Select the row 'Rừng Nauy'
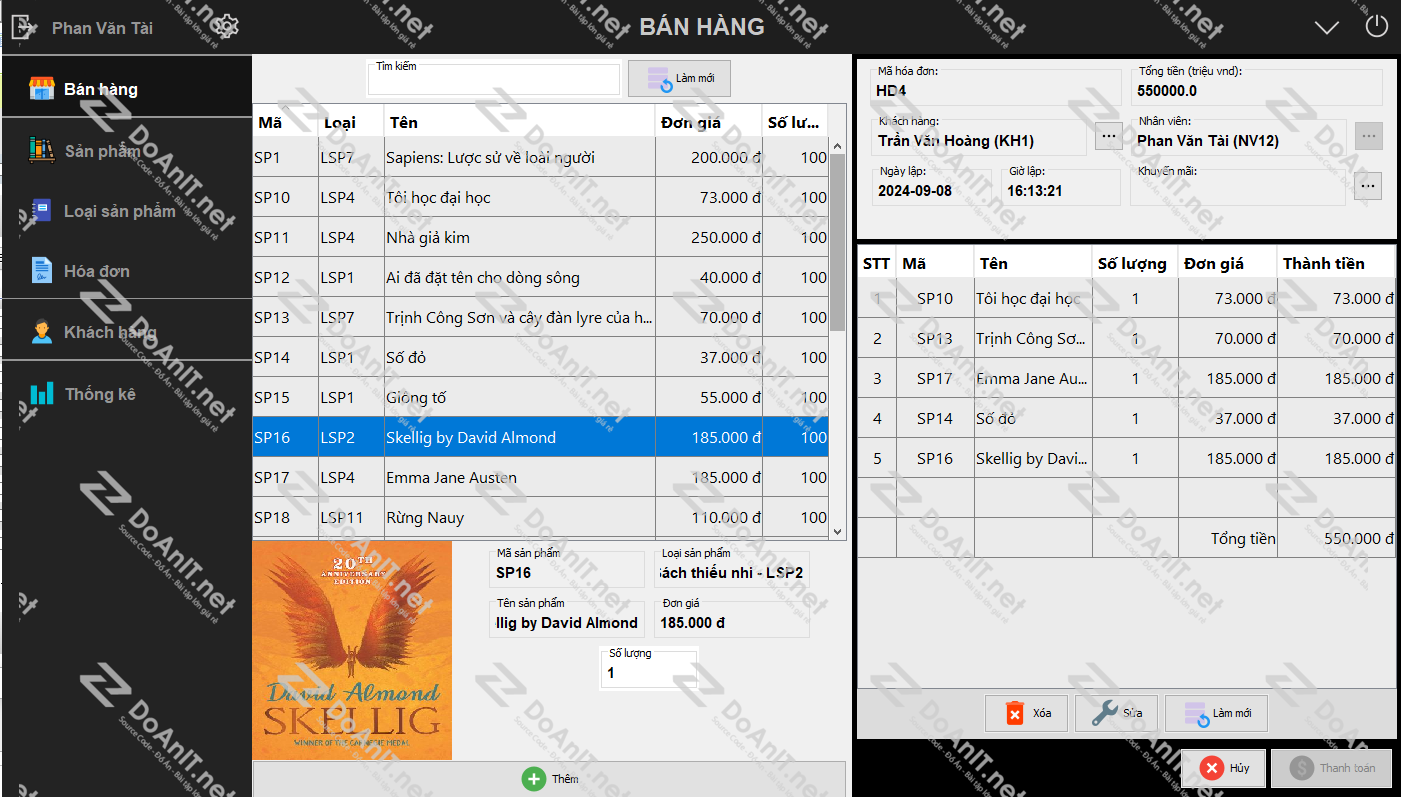 [x=540, y=517]
